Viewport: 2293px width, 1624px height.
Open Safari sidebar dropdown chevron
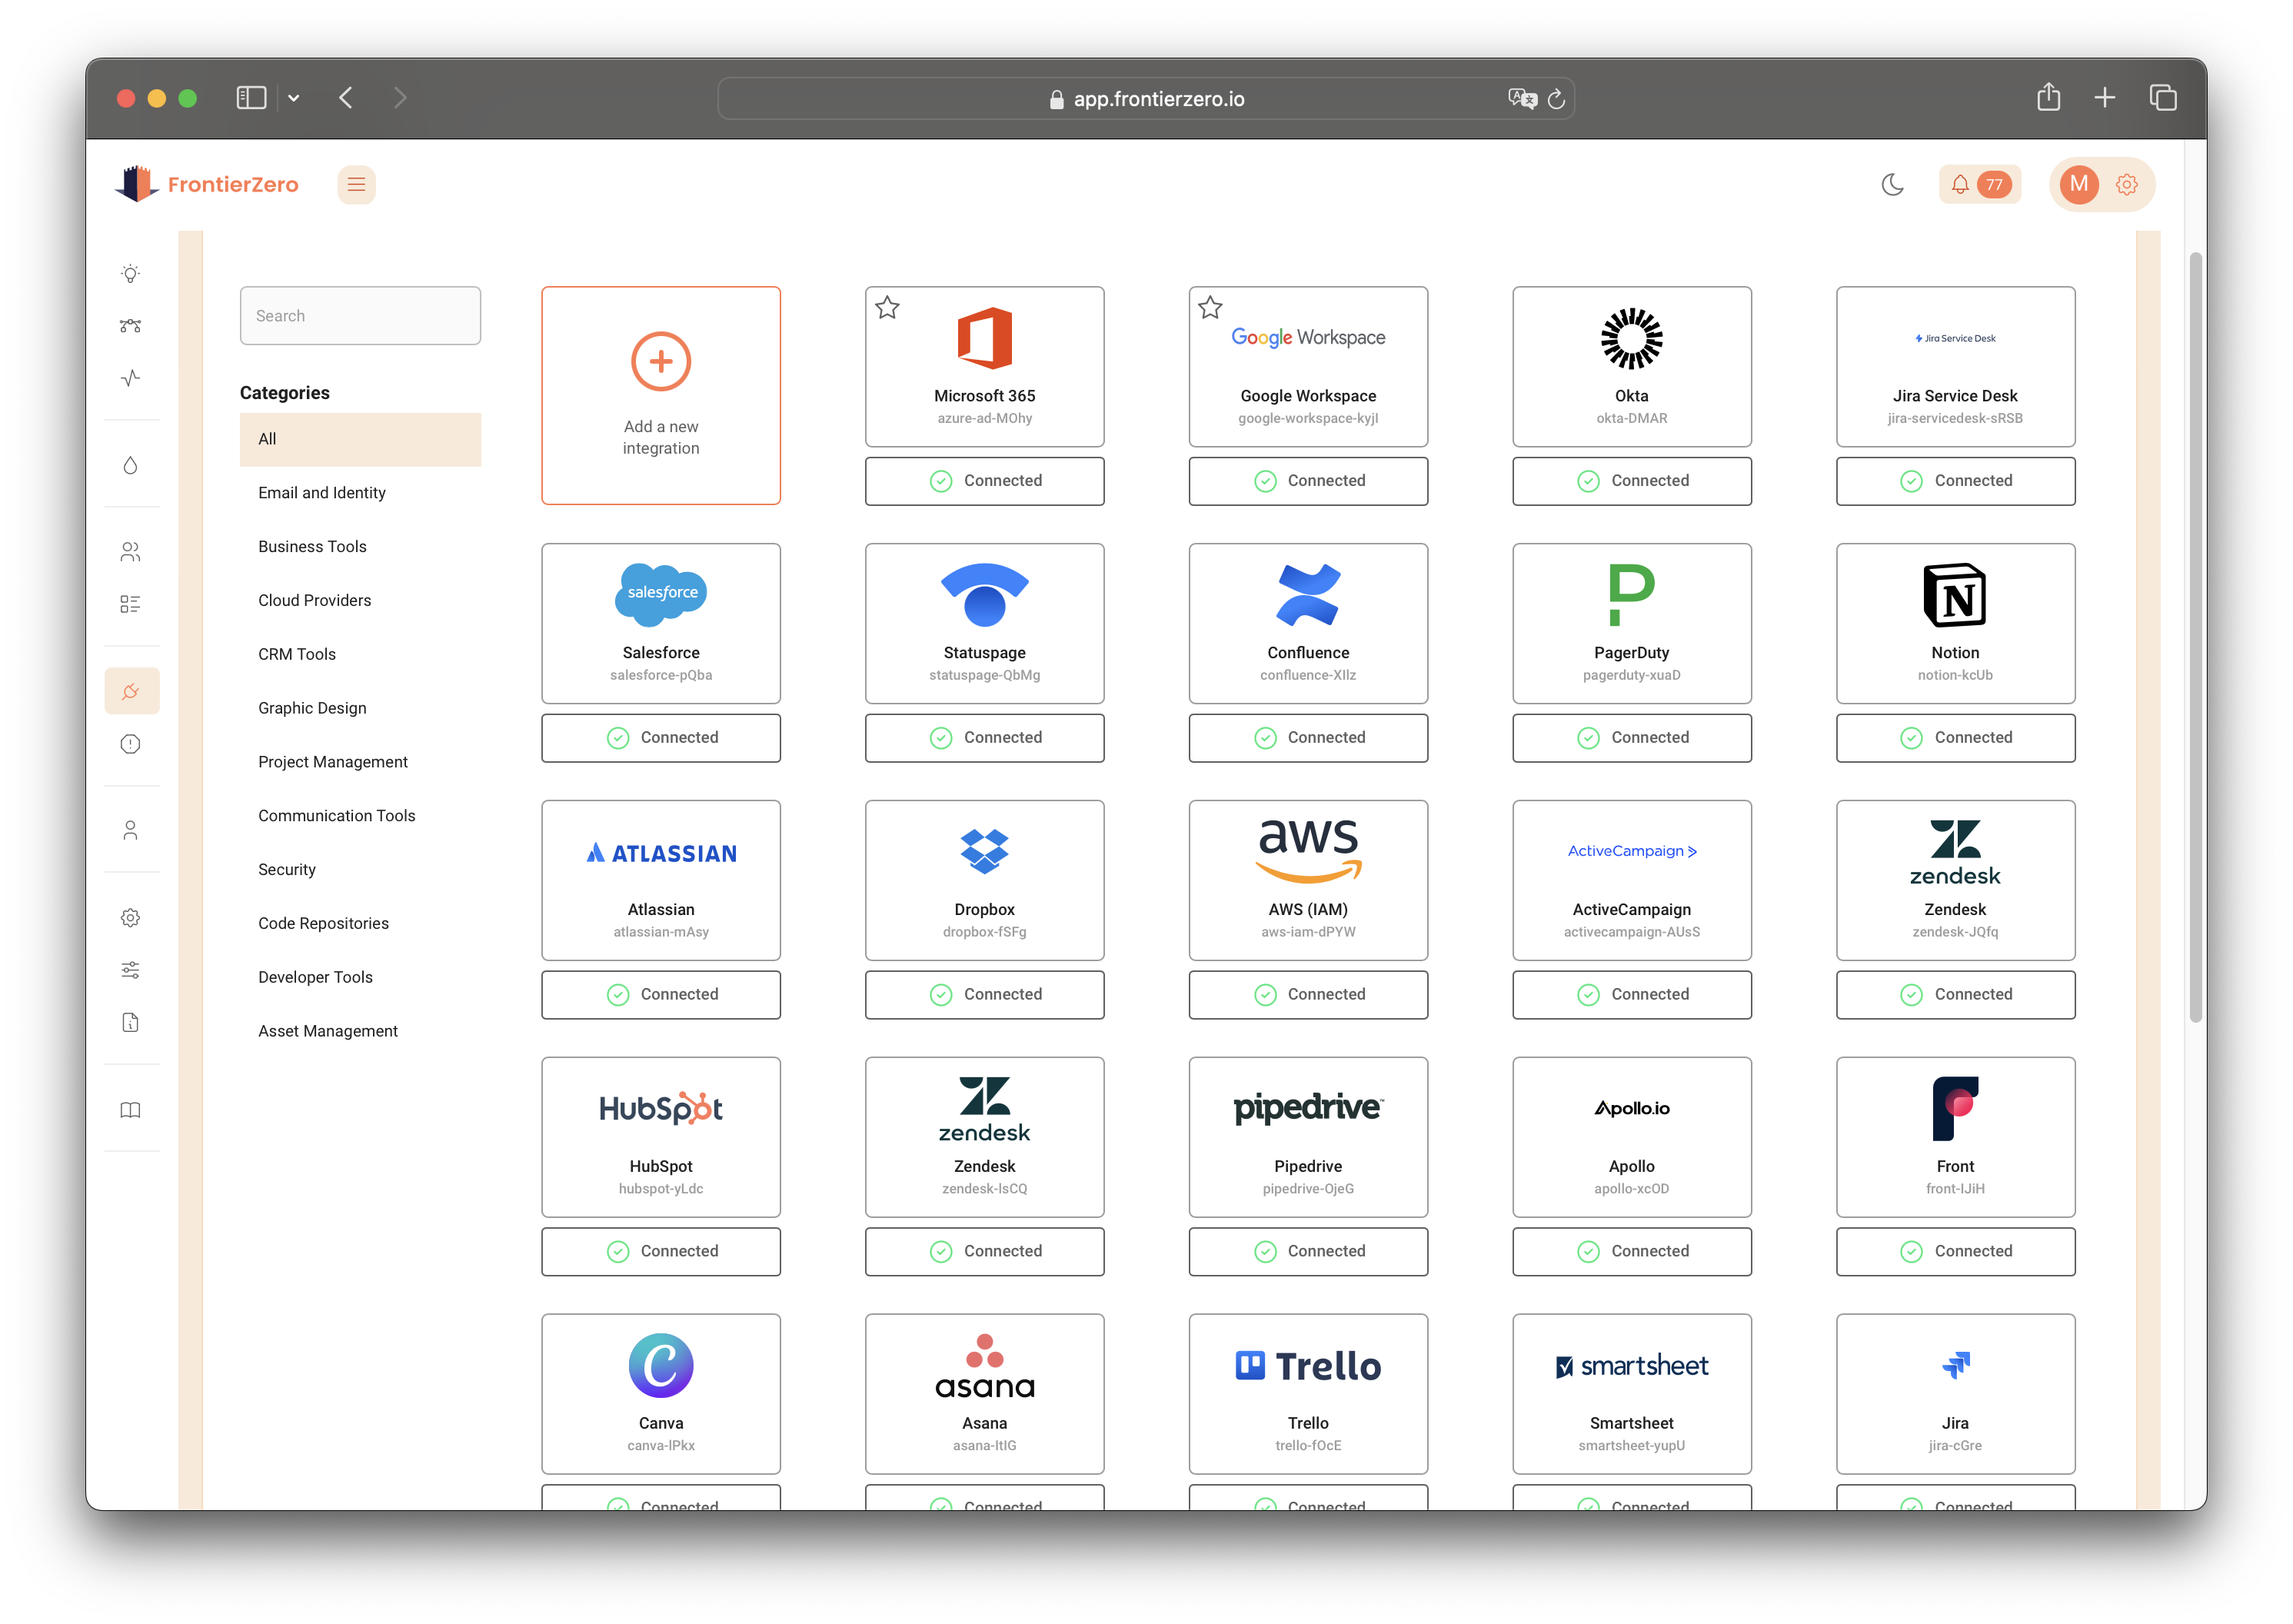294,98
